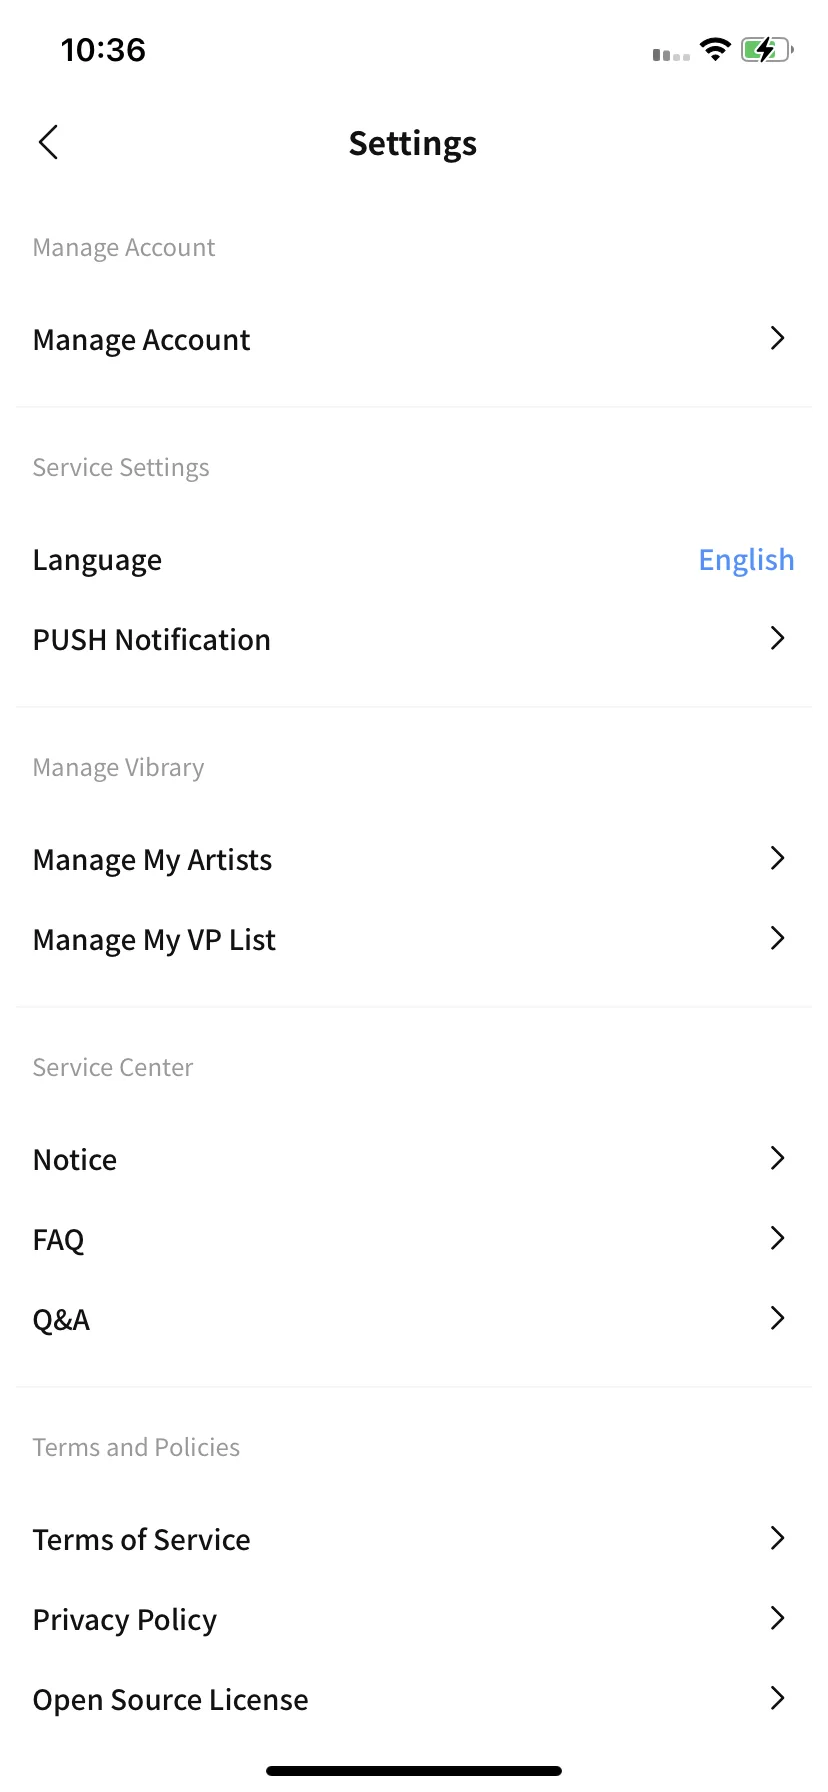Open the Notice label
The width and height of the screenshot is (828, 1792).
point(75,1160)
